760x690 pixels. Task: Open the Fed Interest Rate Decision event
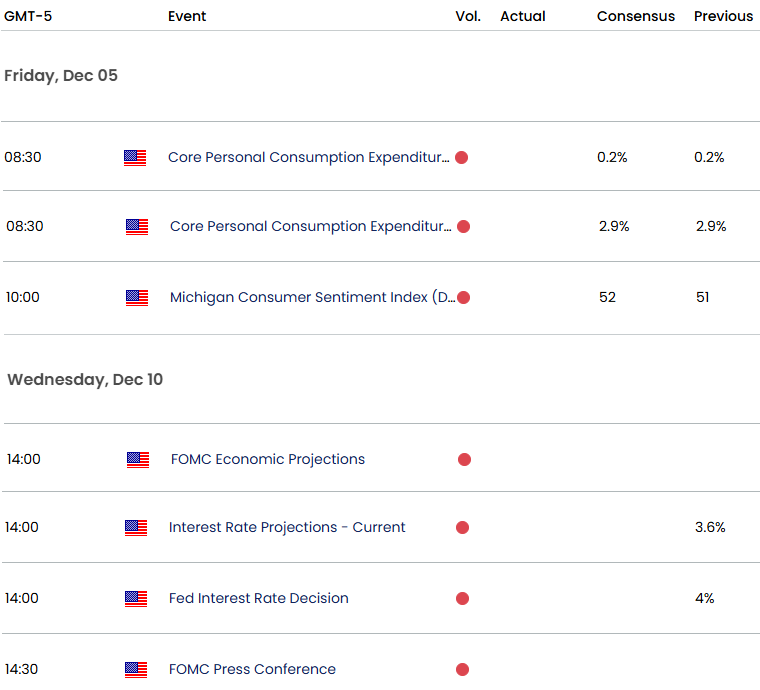click(x=259, y=599)
